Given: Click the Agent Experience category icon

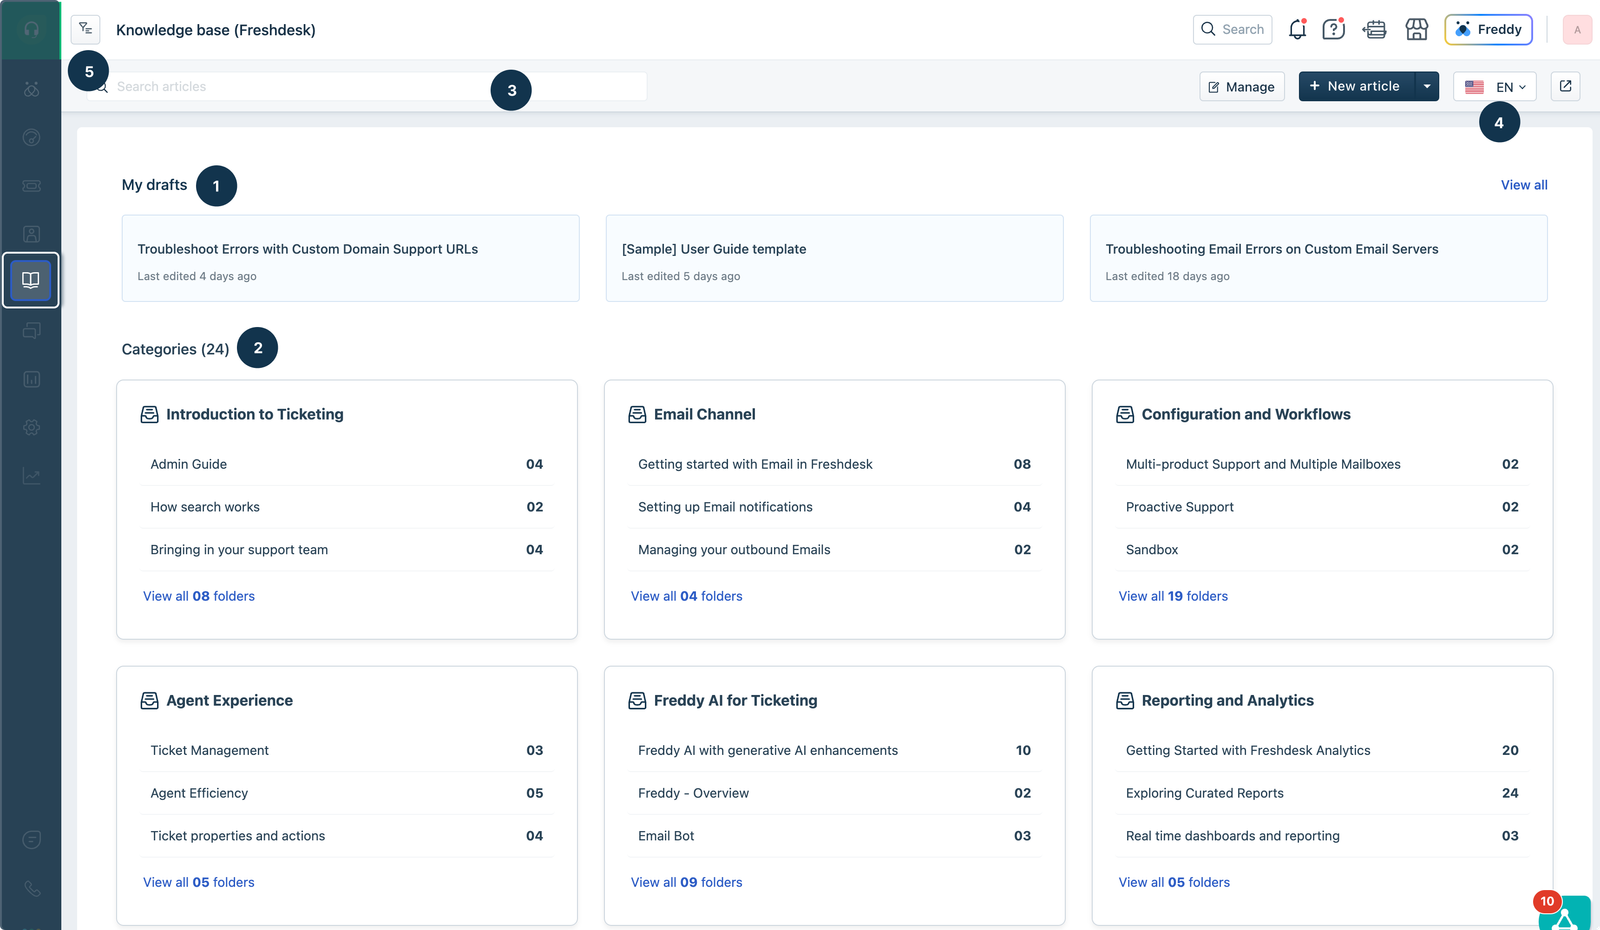Looking at the screenshot, I should (x=149, y=701).
